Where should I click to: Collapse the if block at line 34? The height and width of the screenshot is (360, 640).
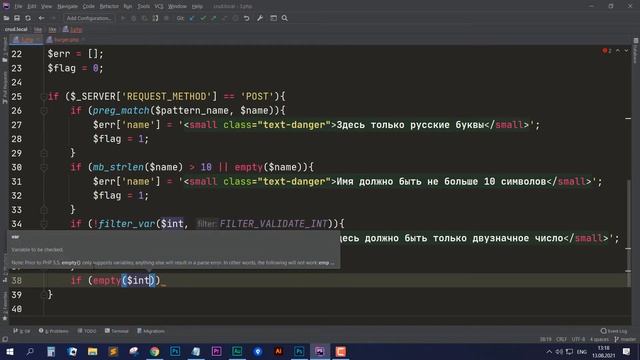[x=44, y=224]
